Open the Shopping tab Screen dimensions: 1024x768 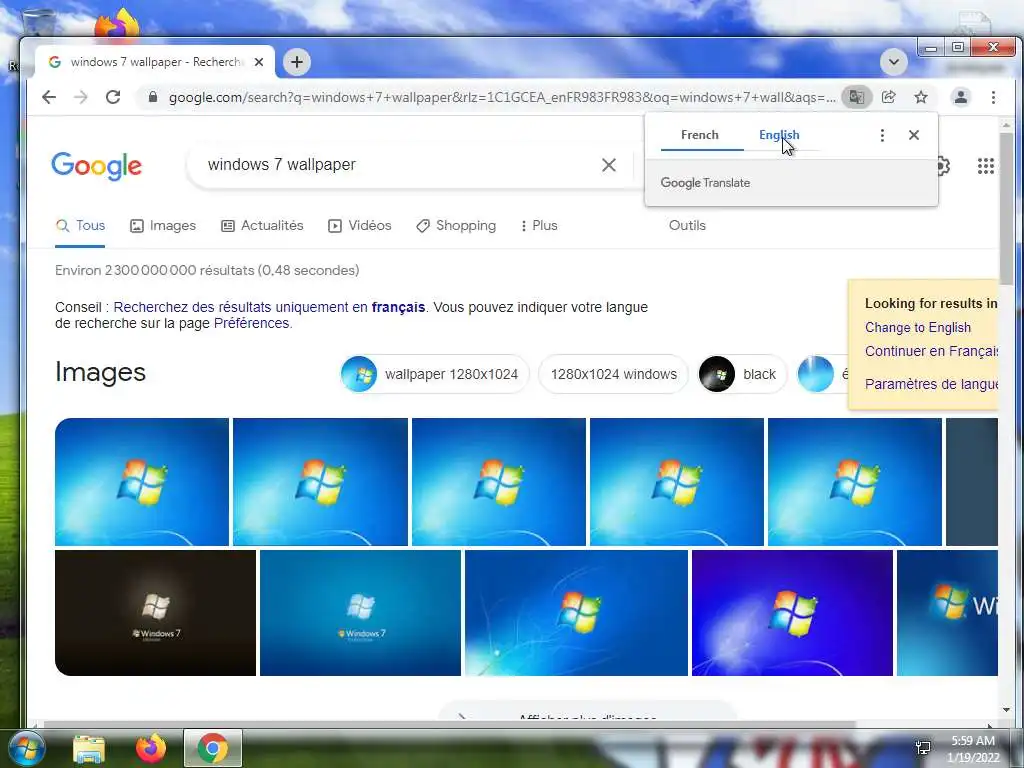456,226
